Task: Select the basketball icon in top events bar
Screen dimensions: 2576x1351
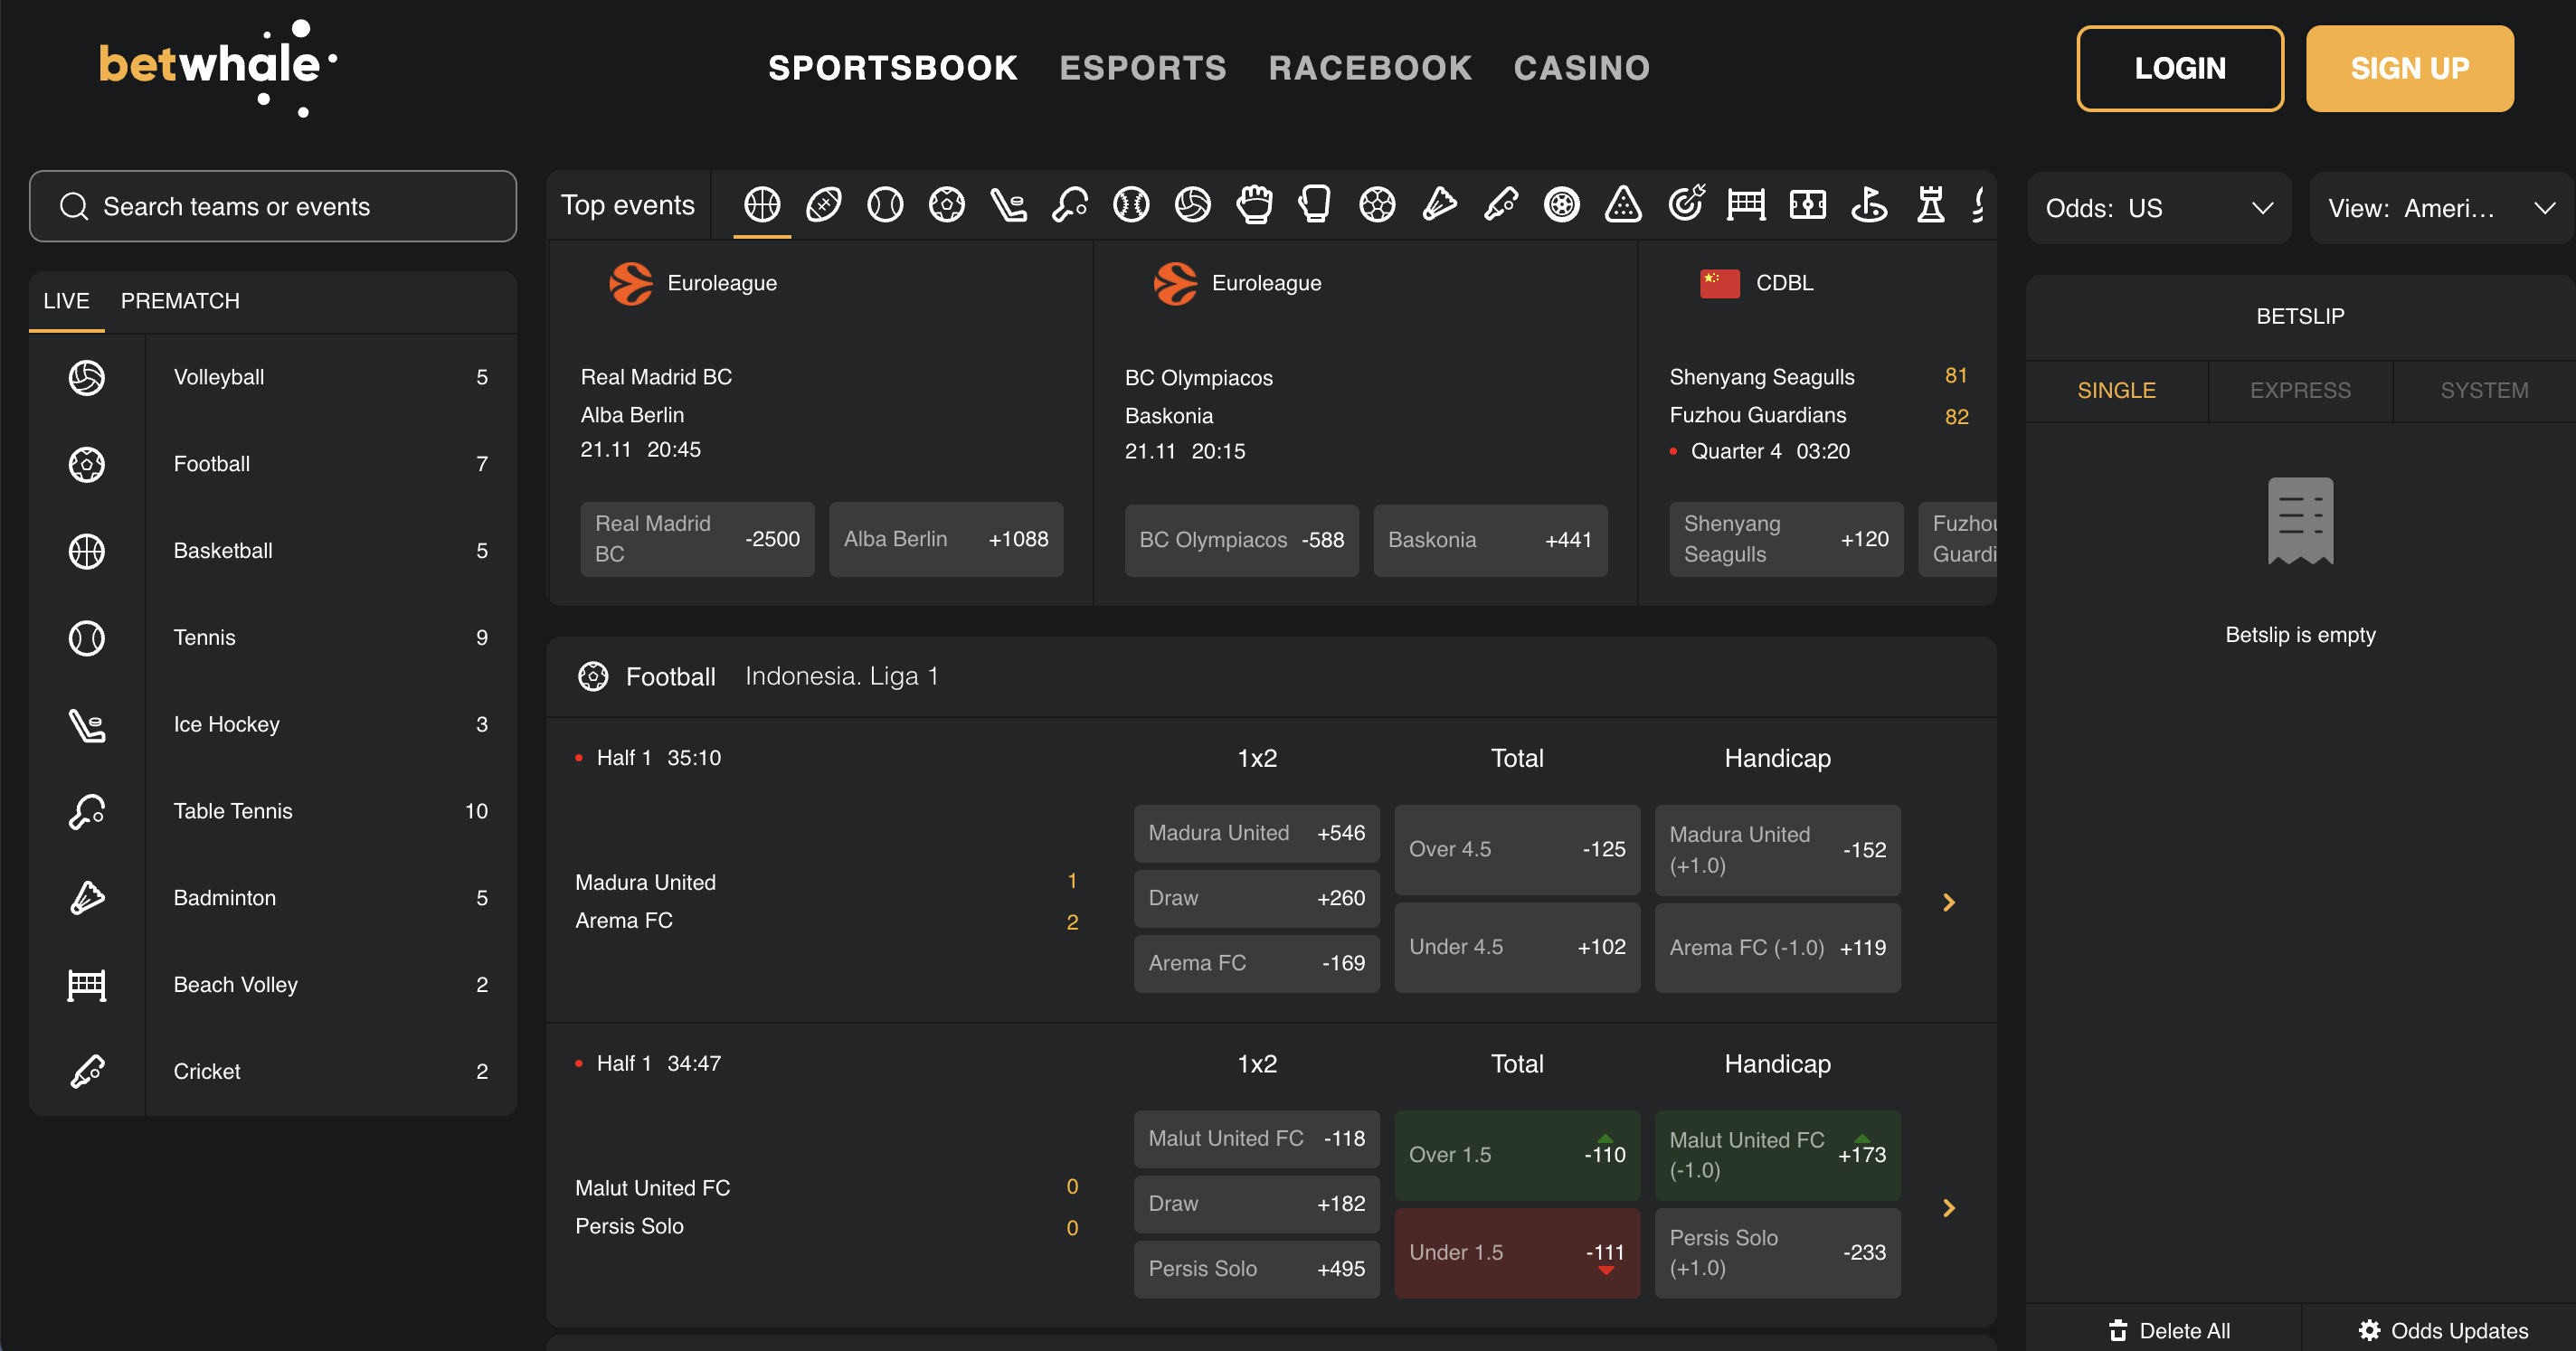Action: pyautogui.click(x=762, y=205)
